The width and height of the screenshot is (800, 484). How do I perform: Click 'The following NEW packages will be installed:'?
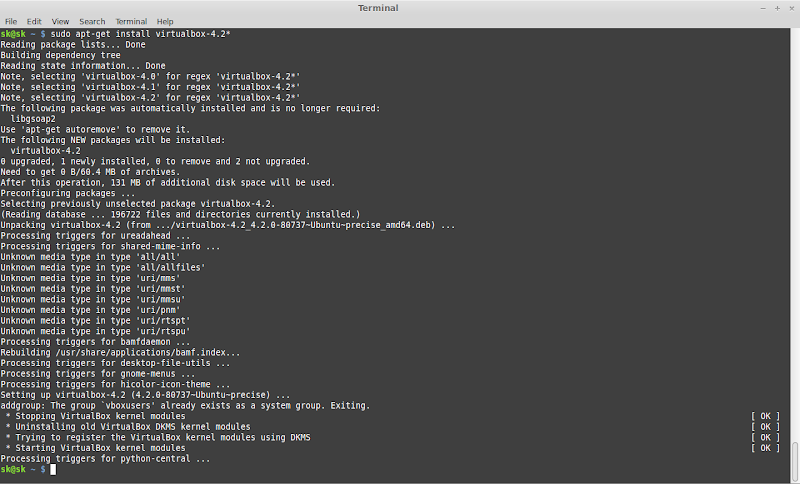pos(113,140)
